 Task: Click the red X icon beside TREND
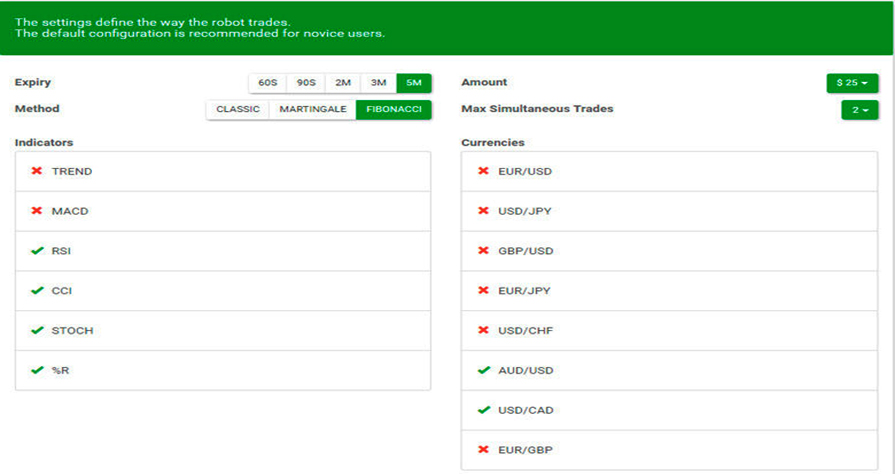point(37,171)
